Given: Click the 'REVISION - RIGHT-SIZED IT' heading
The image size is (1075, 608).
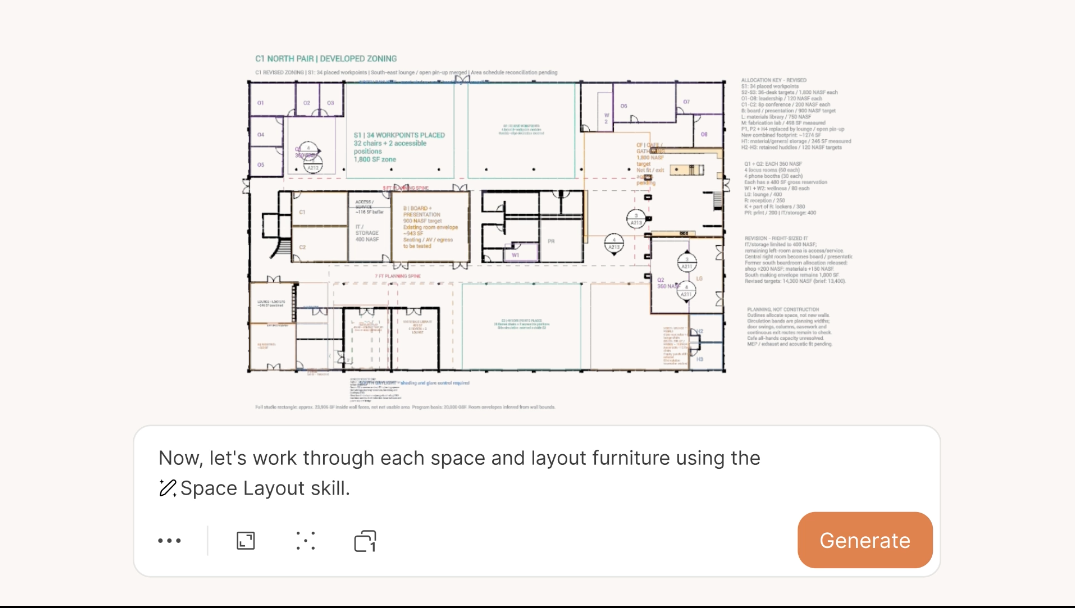Looking at the screenshot, I should [x=776, y=239].
